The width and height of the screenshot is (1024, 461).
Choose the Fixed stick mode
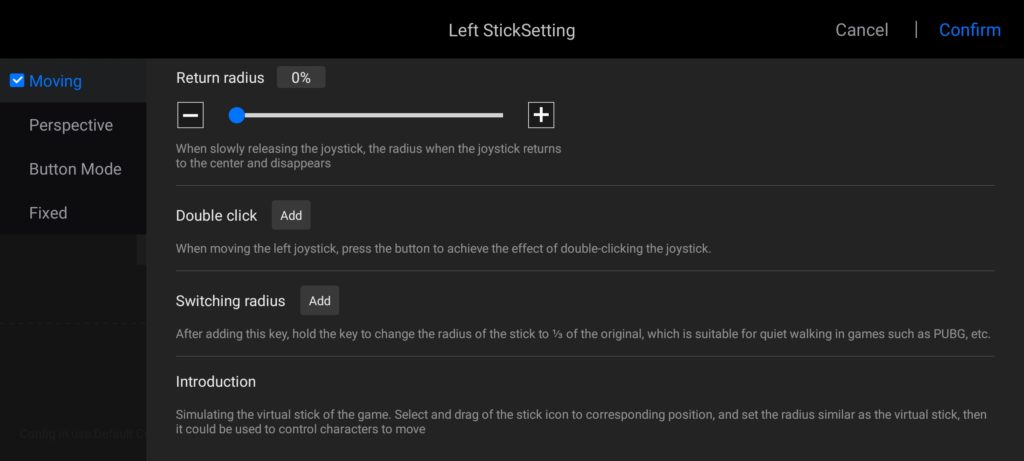[x=48, y=213]
